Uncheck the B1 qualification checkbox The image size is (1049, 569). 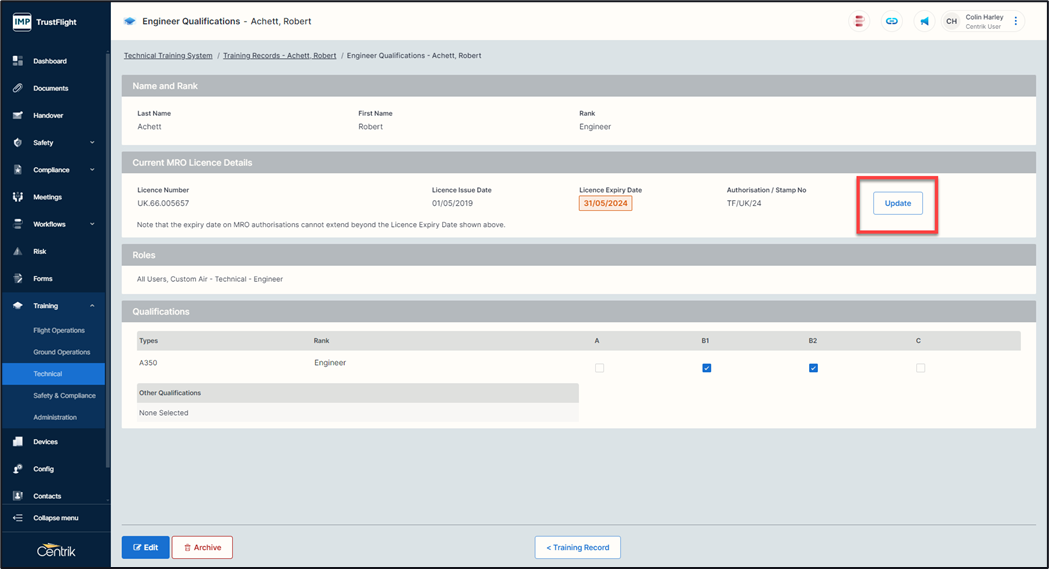[706, 368]
